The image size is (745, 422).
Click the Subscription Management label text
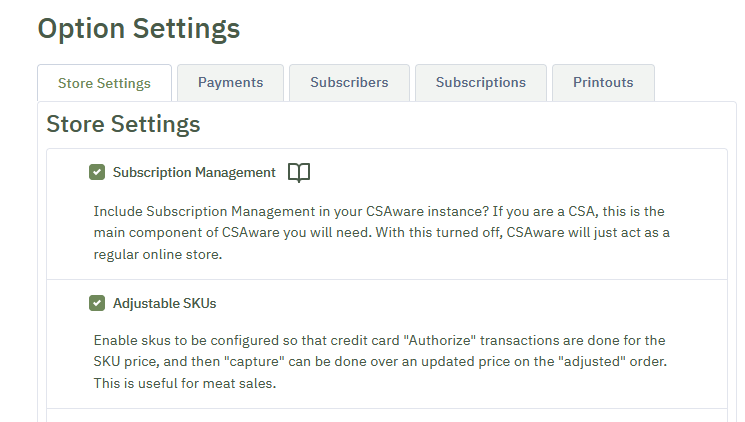pos(194,173)
